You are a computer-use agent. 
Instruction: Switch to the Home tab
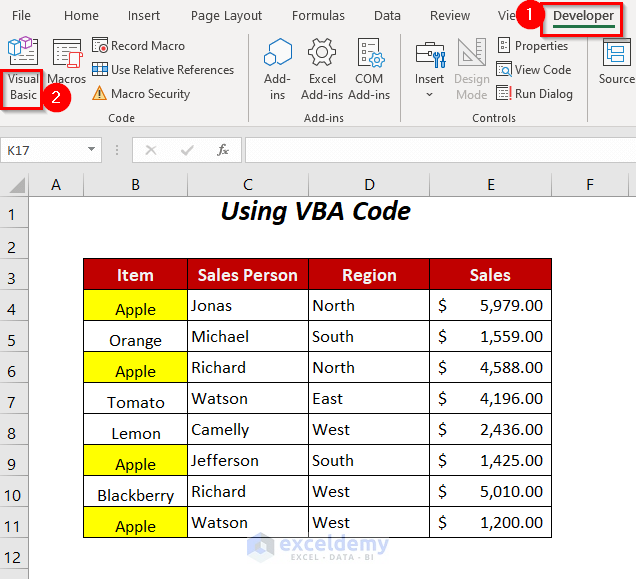point(81,15)
